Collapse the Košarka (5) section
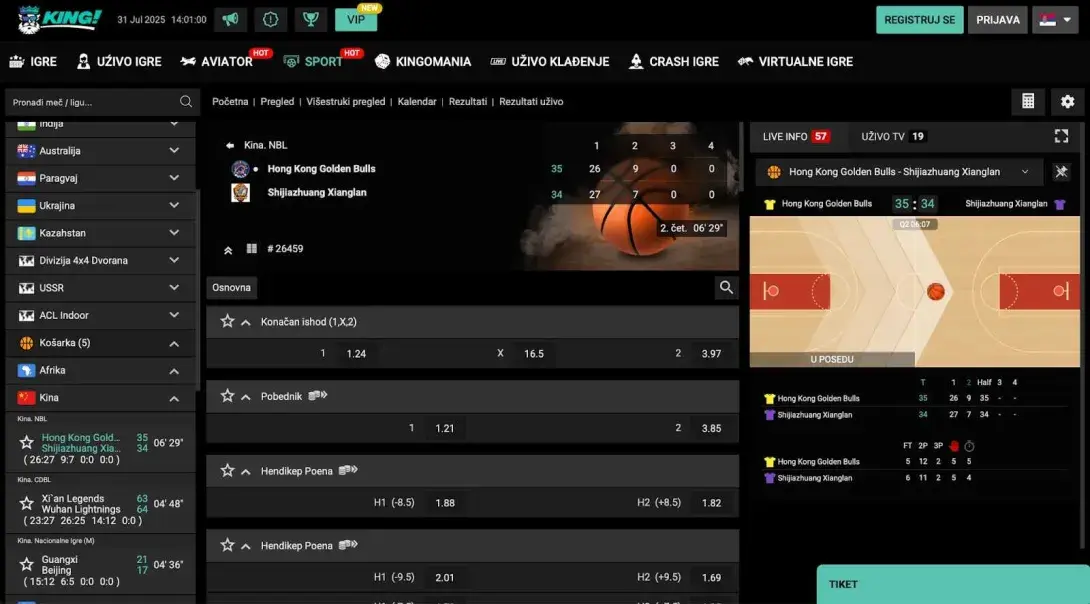This screenshot has width=1090, height=604. (x=174, y=343)
